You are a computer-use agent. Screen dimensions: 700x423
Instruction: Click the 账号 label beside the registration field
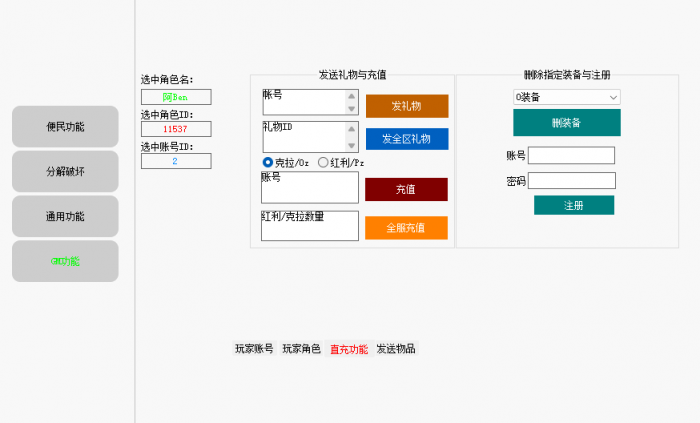tap(516, 155)
